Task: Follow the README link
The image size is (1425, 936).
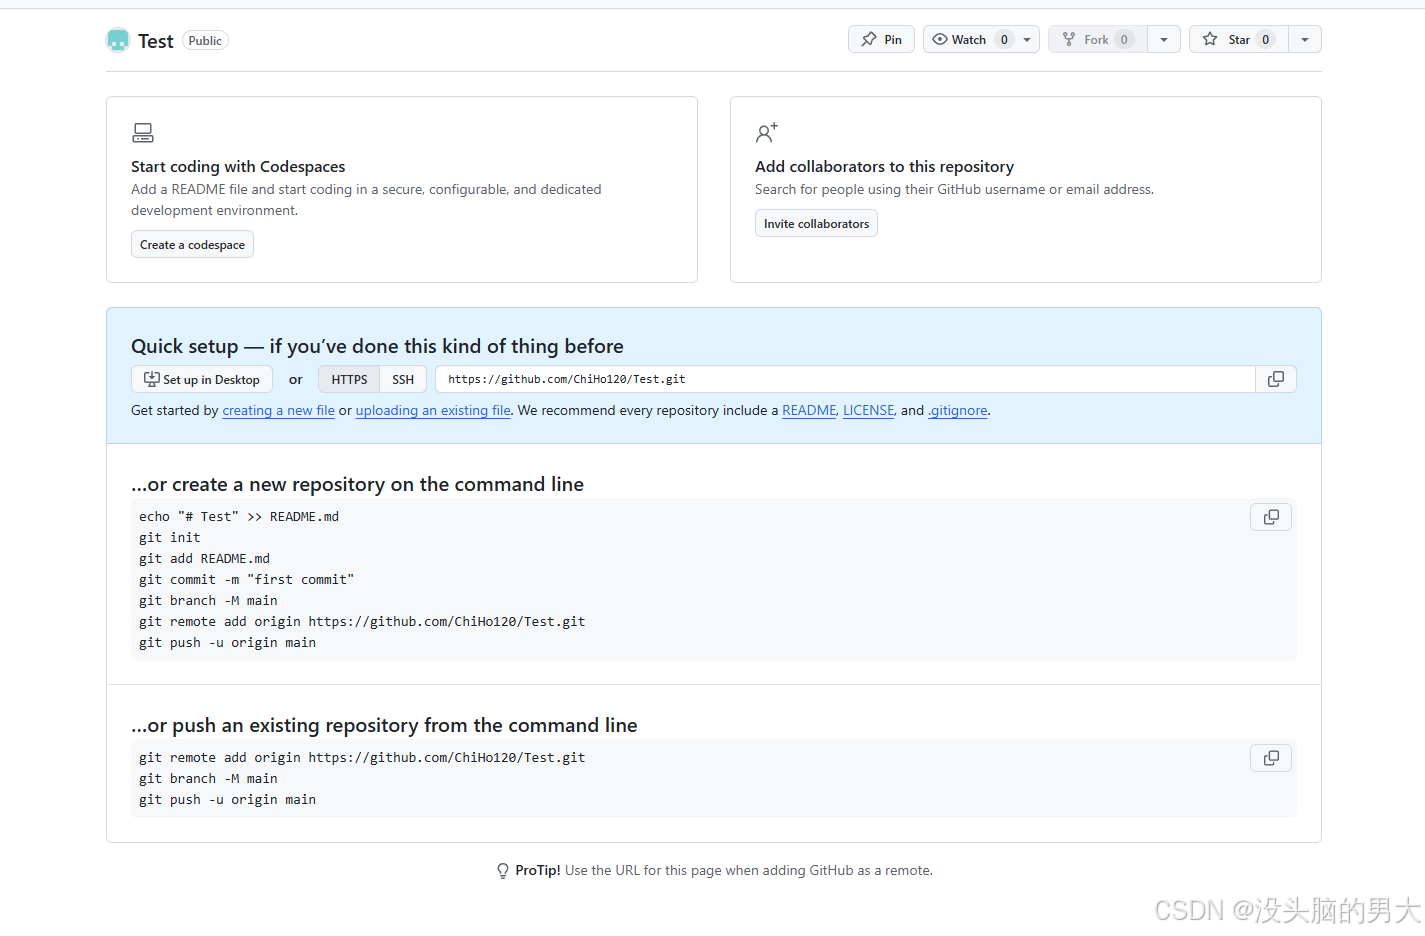Action: [x=809, y=410]
